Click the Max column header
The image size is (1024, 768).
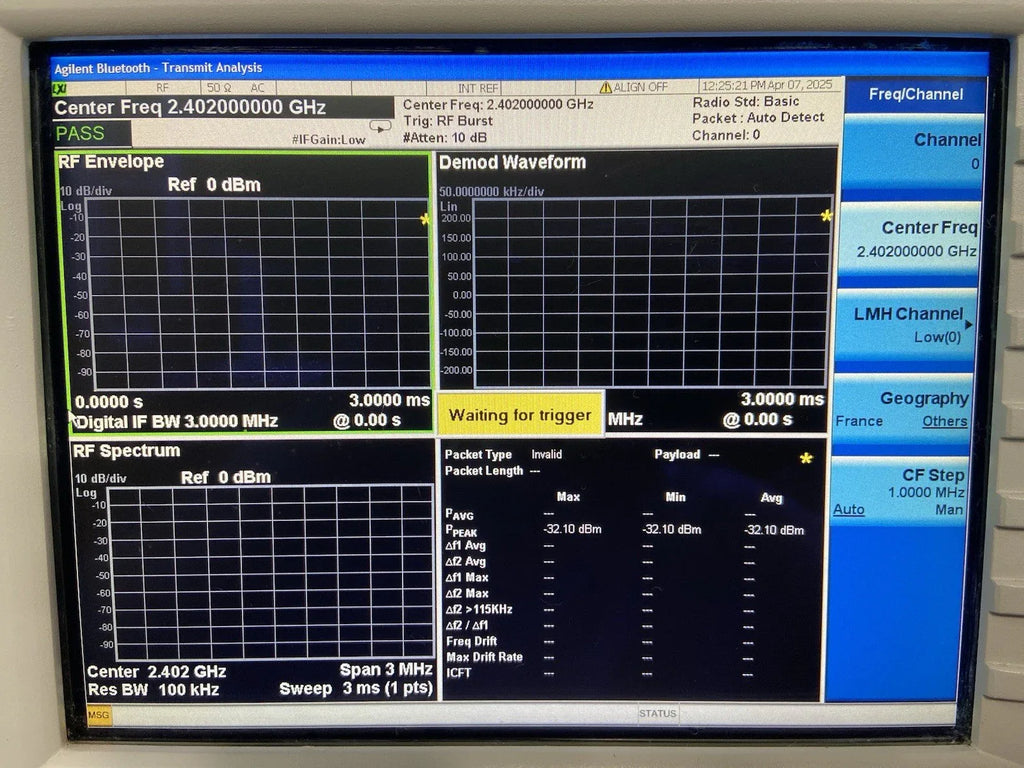(x=568, y=497)
